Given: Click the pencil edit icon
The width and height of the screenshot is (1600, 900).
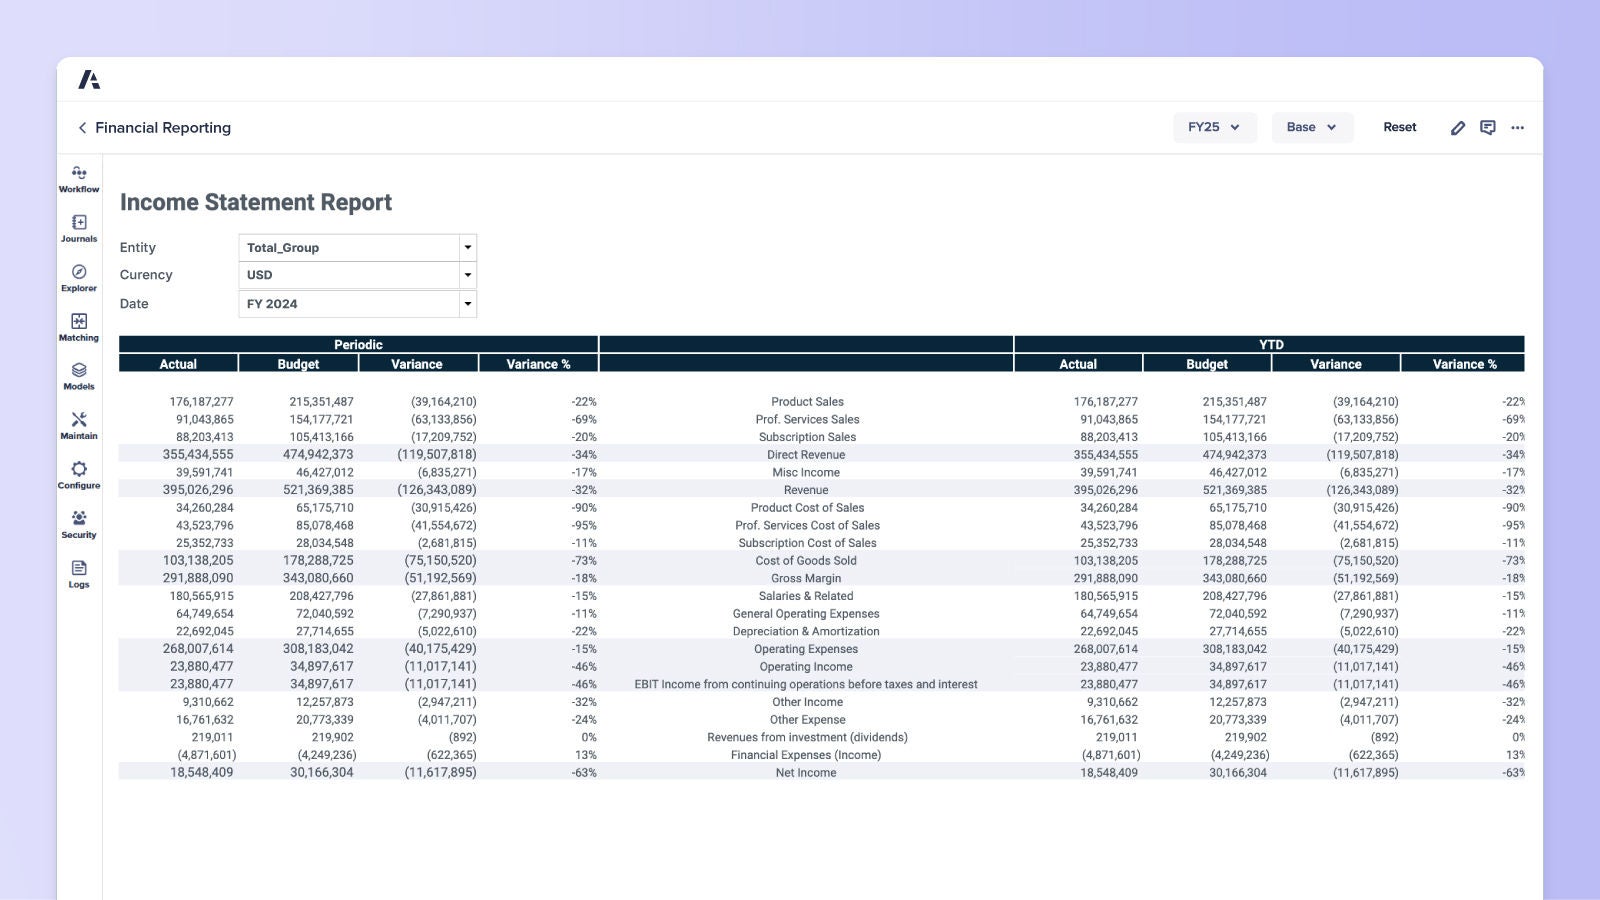Looking at the screenshot, I should coord(1458,127).
